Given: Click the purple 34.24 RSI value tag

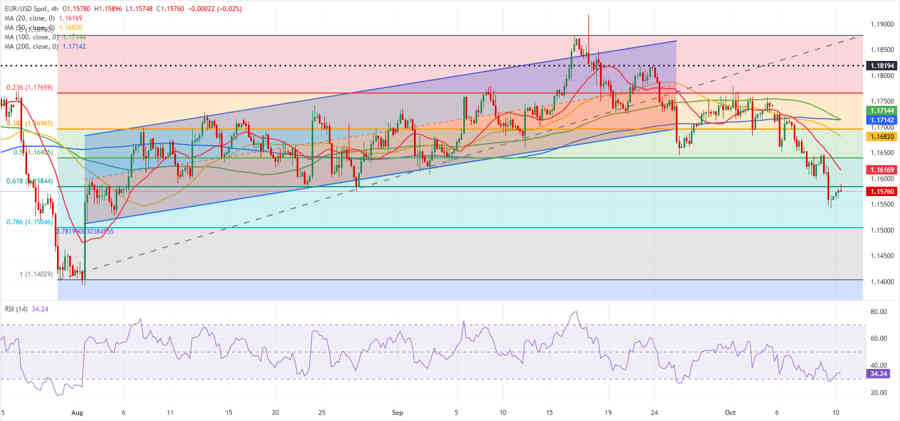Looking at the screenshot, I should [x=881, y=373].
